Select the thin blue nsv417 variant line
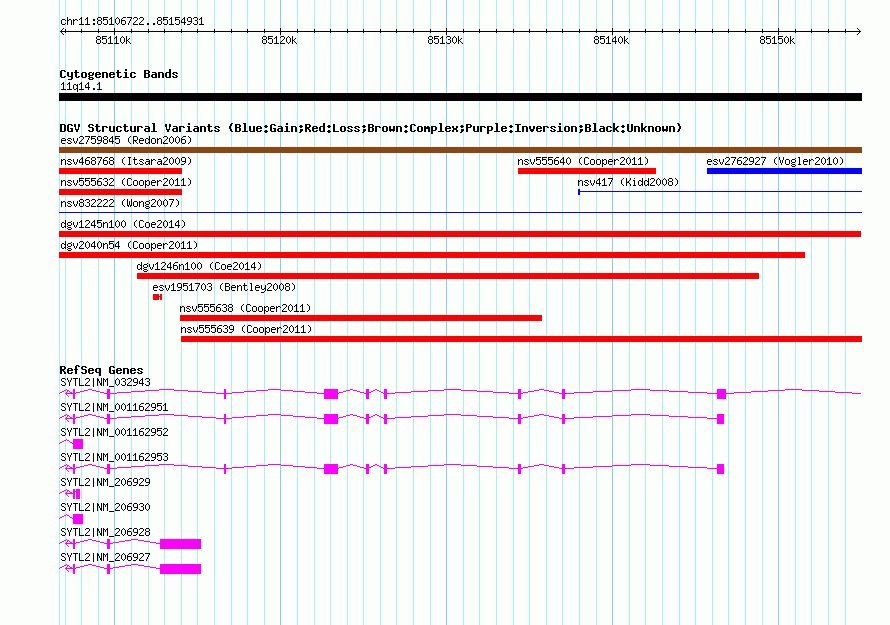Viewport: 890px width, 625px height. point(720,192)
